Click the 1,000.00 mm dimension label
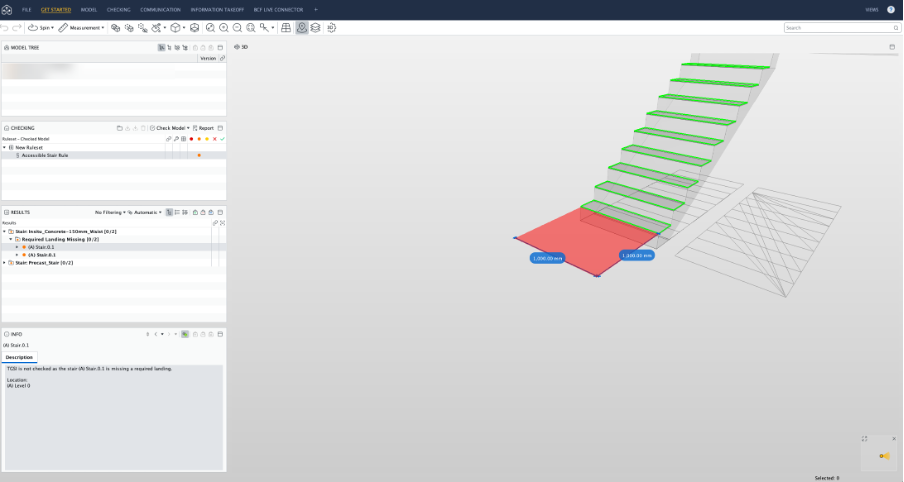Image resolution: width=904 pixels, height=482 pixels. point(547,258)
